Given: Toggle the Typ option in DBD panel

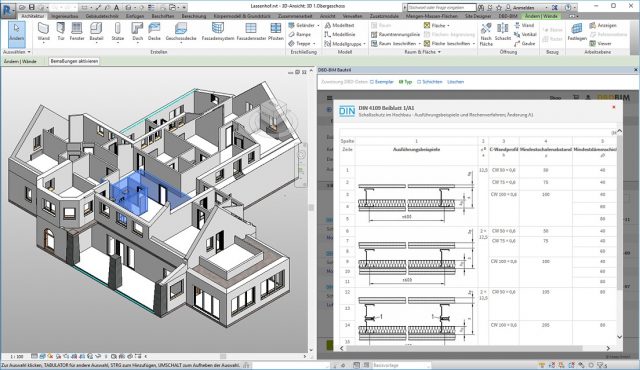Looking at the screenshot, I should click(405, 82).
